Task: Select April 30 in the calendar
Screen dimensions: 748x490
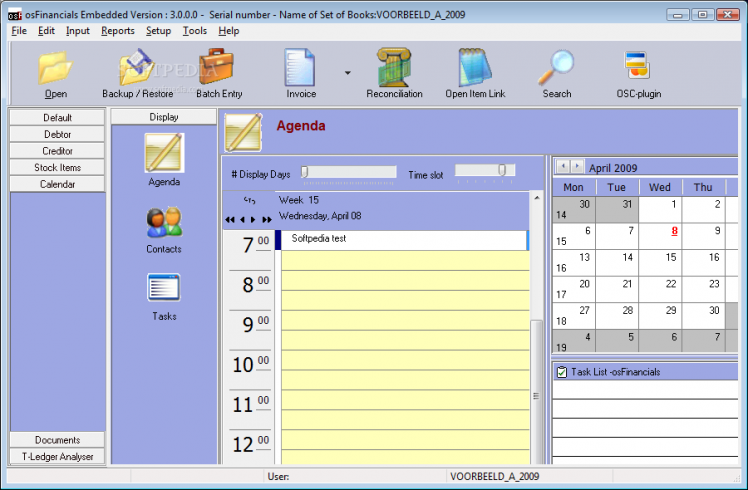Action: (x=703, y=315)
